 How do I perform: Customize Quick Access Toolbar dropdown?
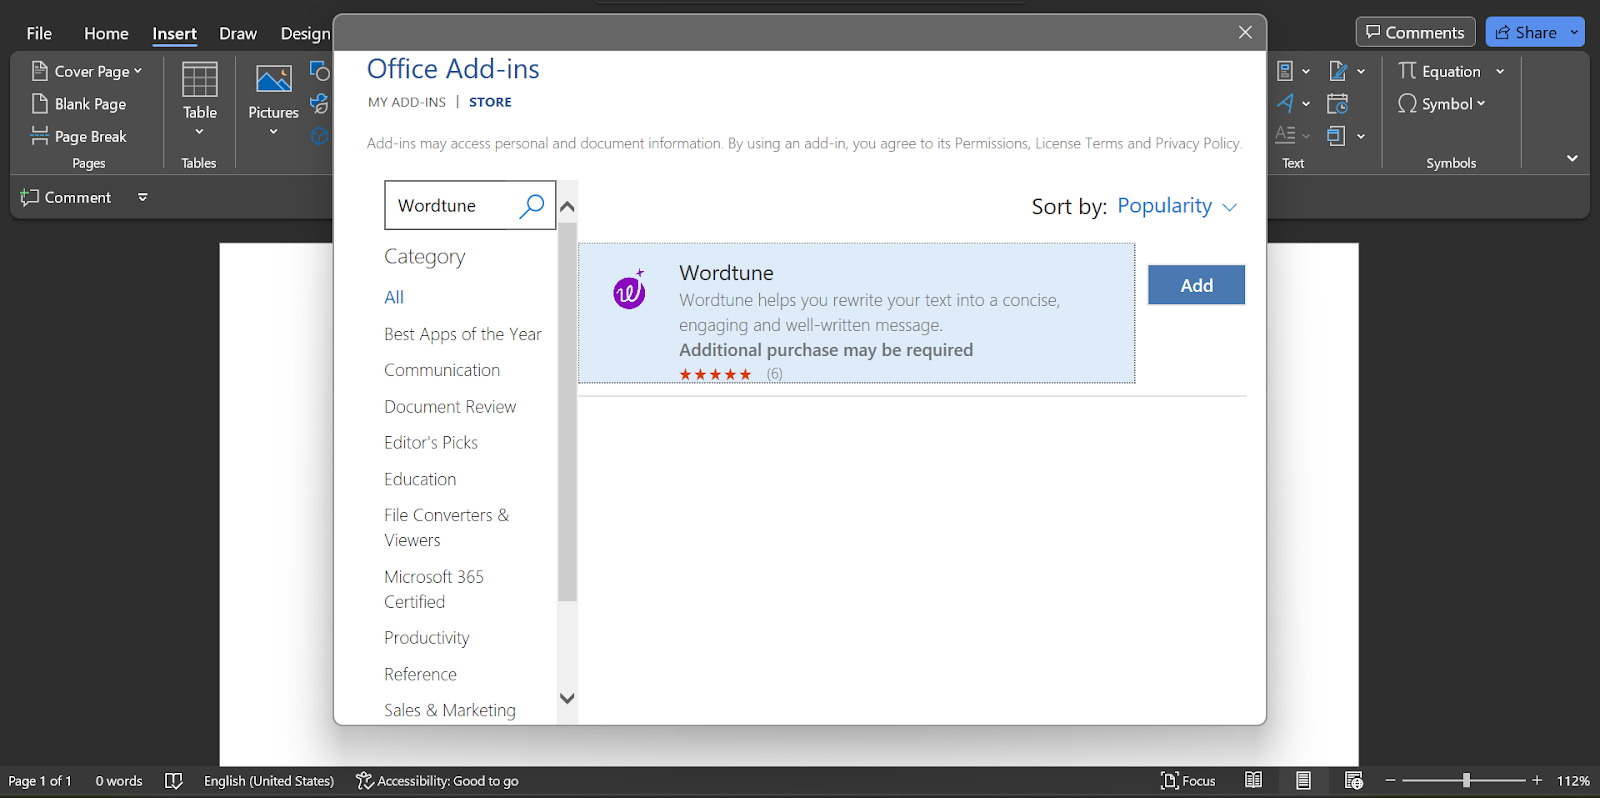point(143,197)
